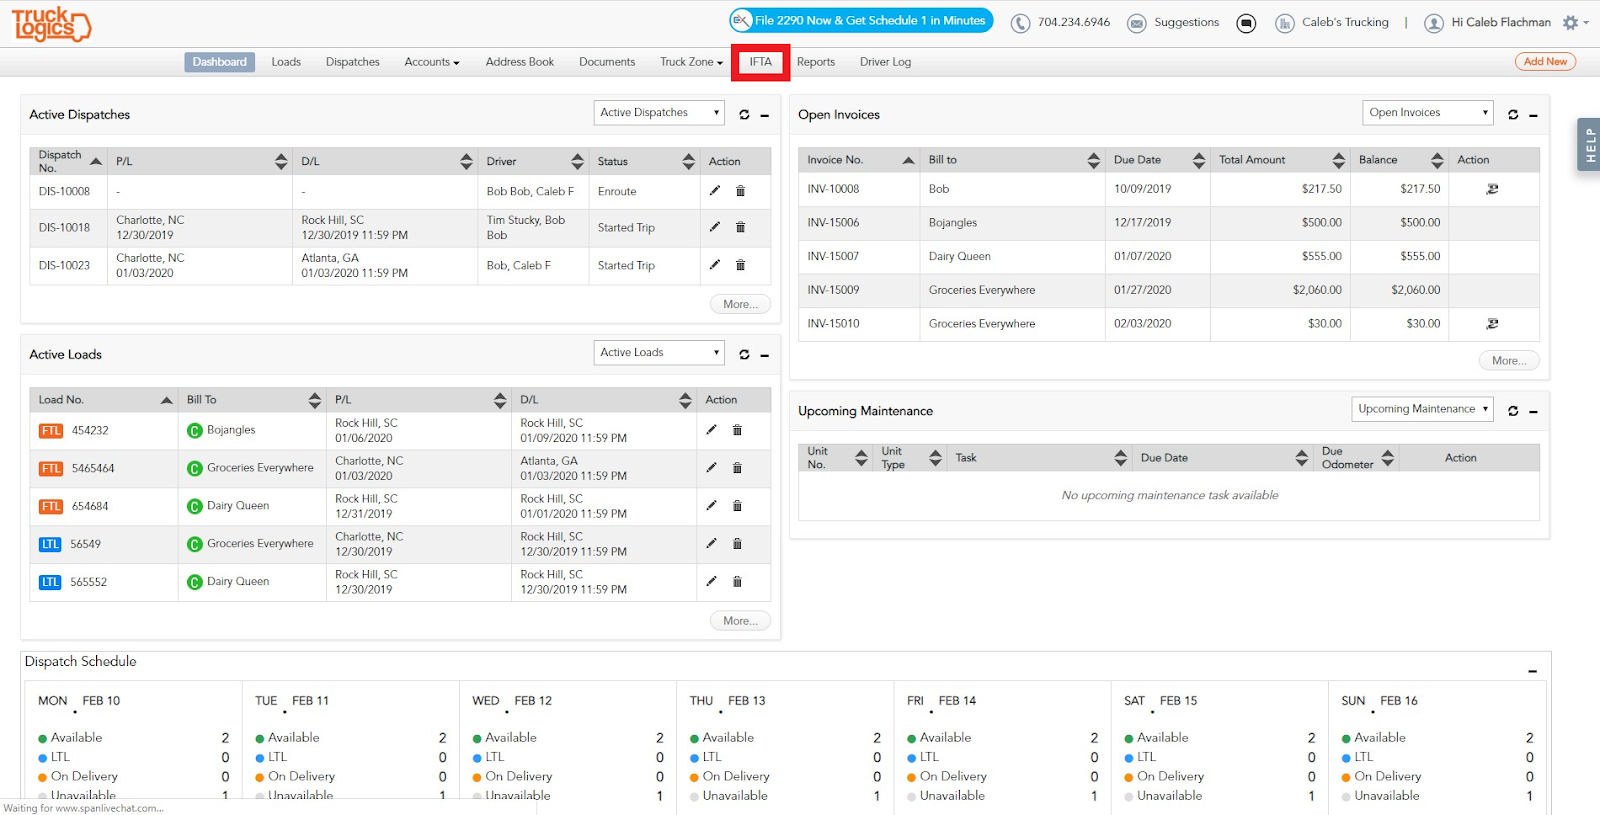1600x815 pixels.
Task: Click More under Active Loads
Action: click(x=740, y=621)
